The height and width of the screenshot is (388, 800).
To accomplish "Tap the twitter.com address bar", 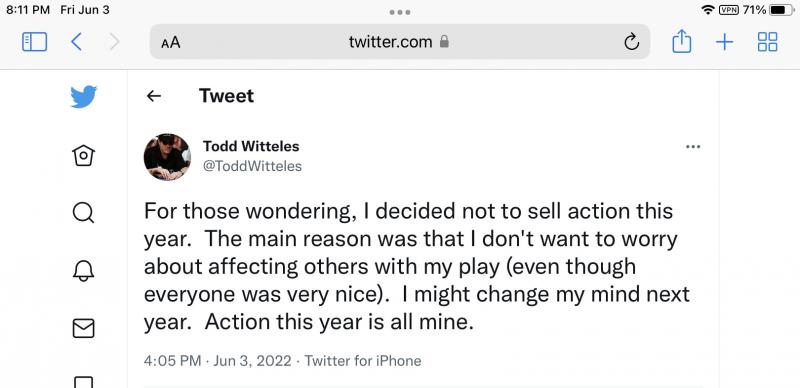I will click(x=399, y=42).
